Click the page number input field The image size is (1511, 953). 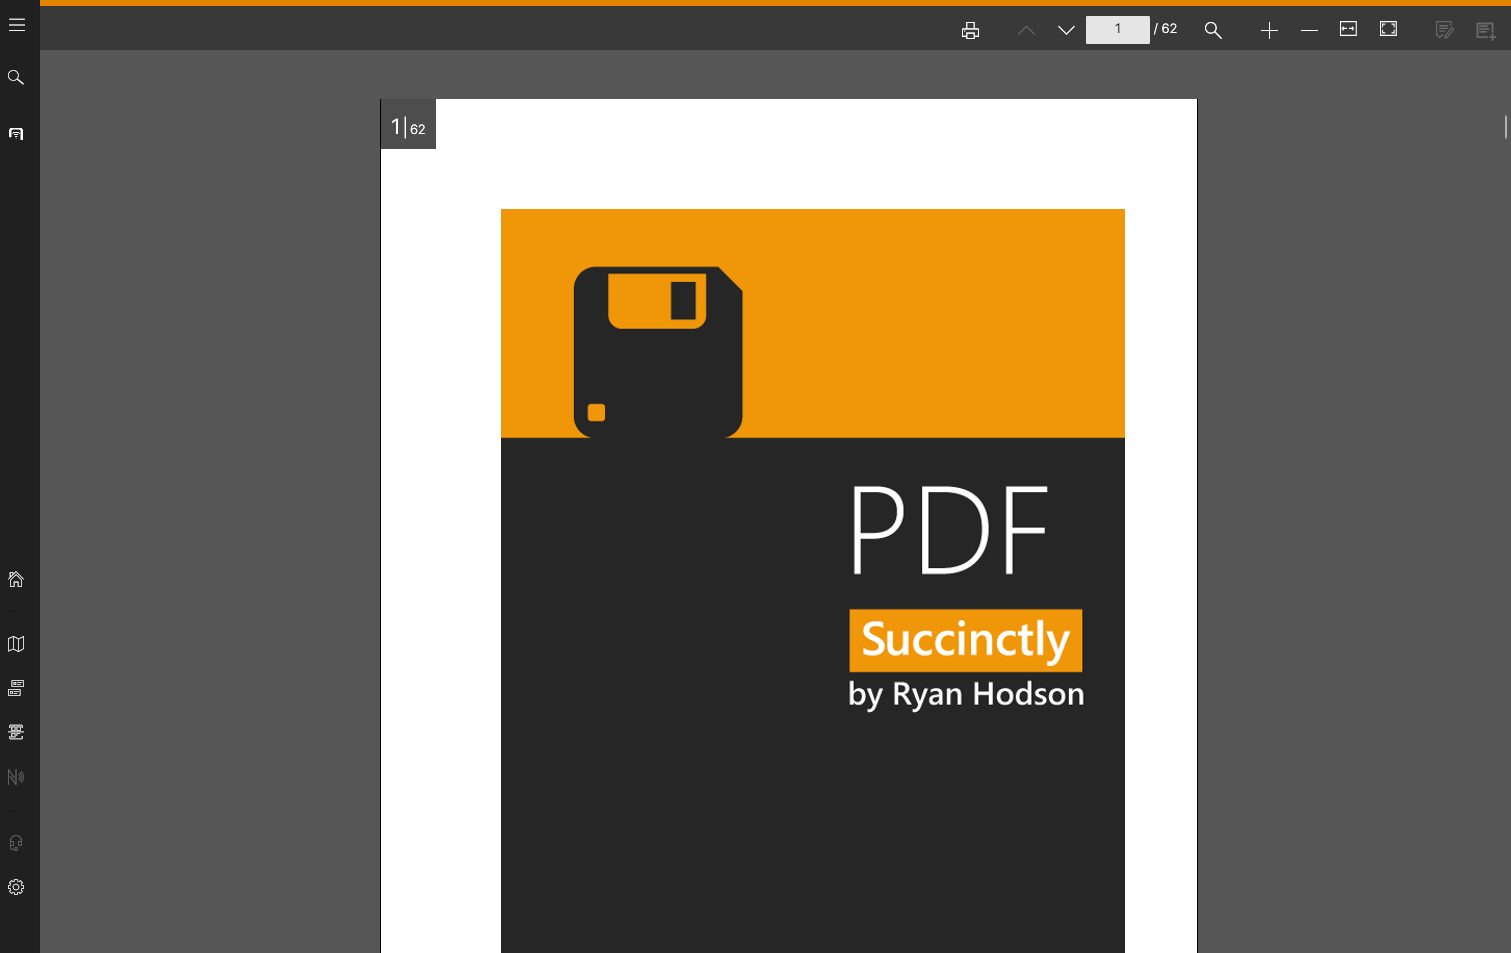tap(1117, 30)
